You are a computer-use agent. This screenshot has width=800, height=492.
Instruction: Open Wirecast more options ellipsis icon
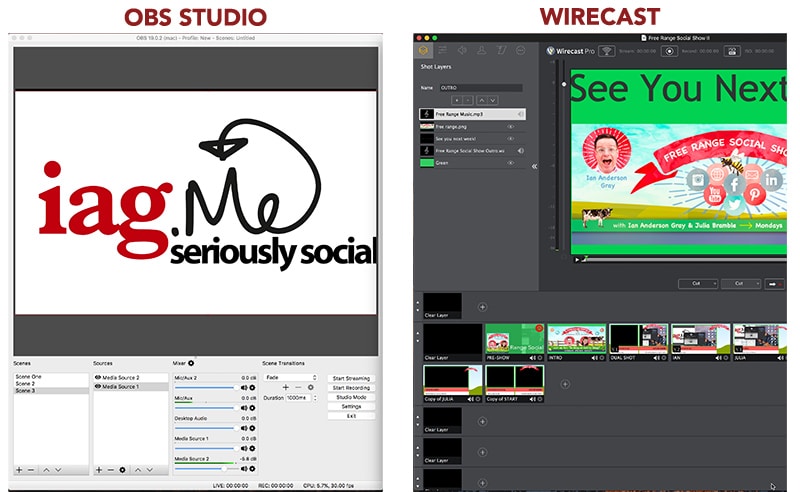coord(520,50)
